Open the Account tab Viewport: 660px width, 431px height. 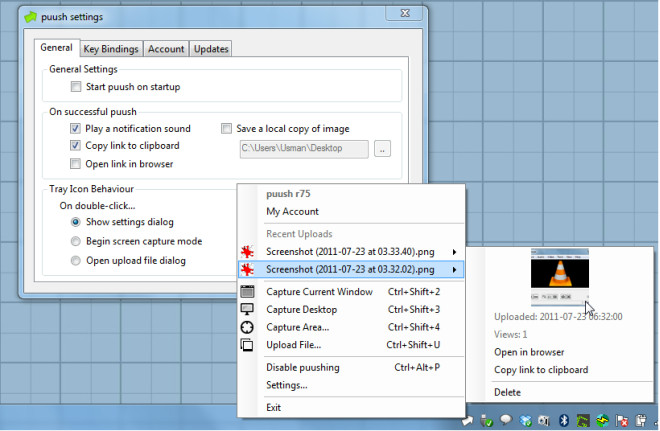click(166, 49)
